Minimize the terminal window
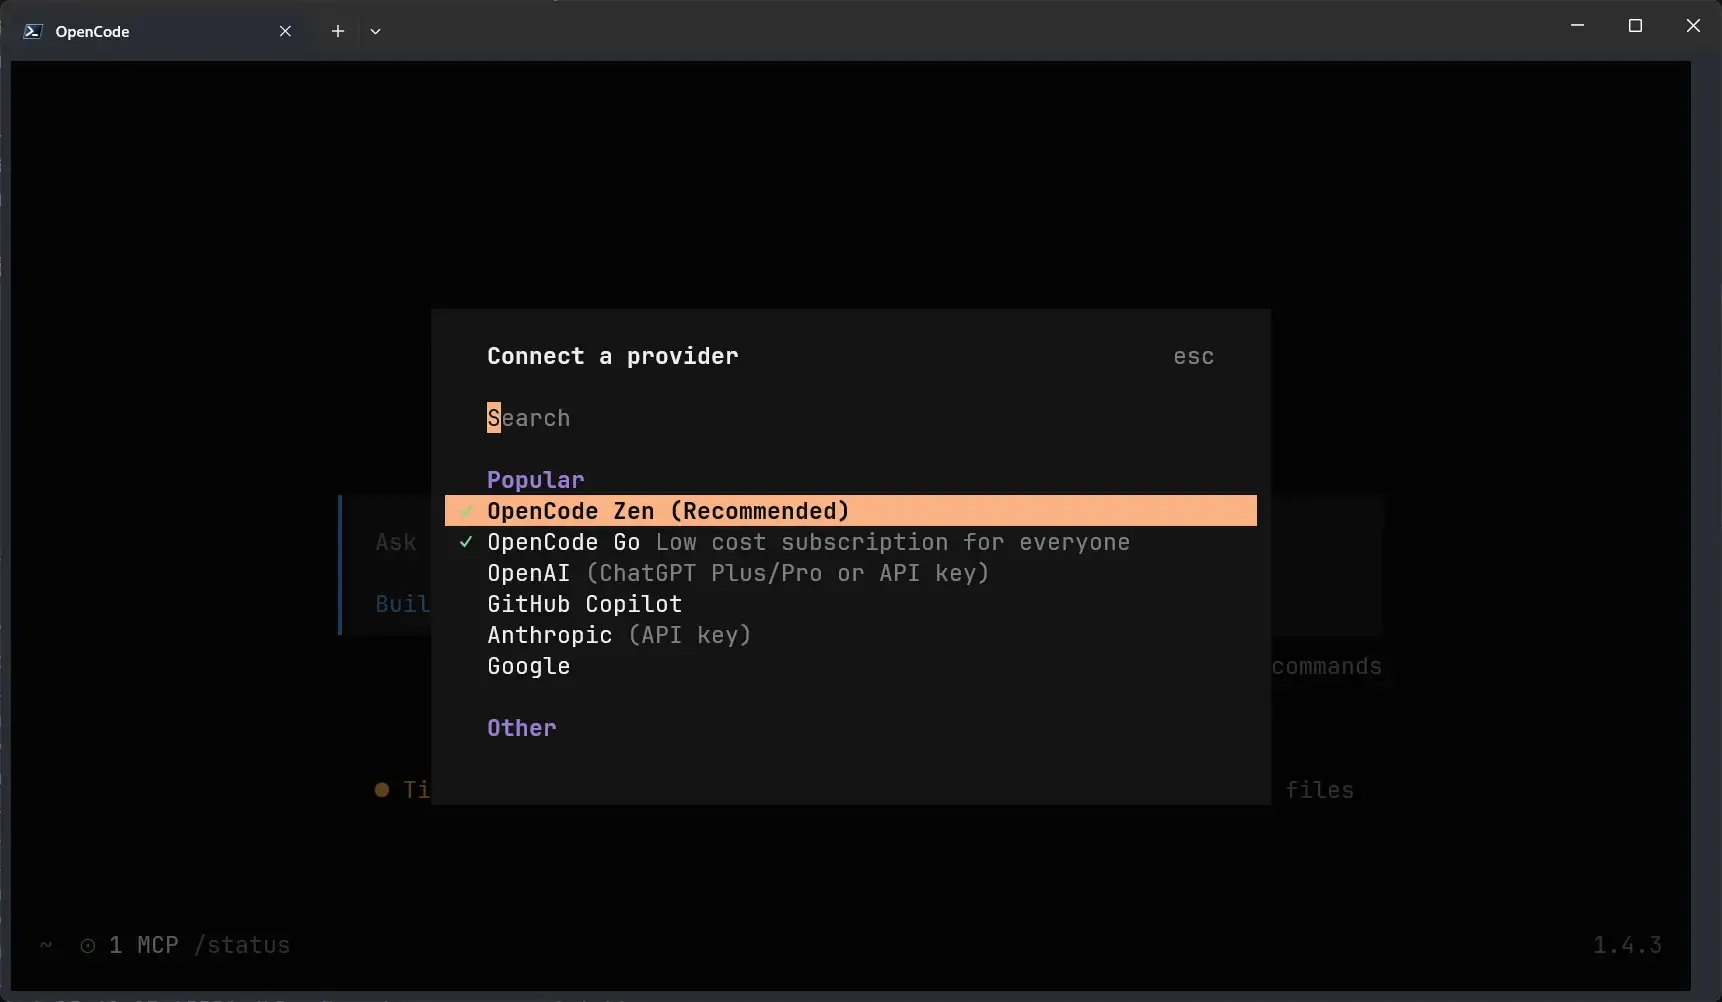The image size is (1722, 1002). (x=1578, y=25)
